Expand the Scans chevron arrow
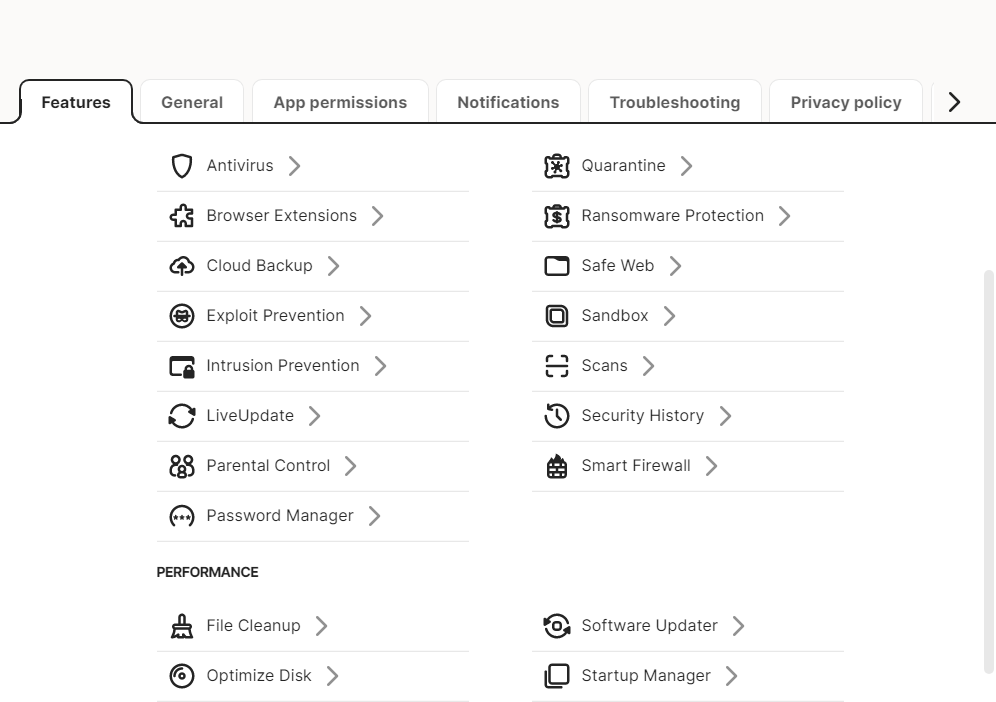 coord(648,366)
